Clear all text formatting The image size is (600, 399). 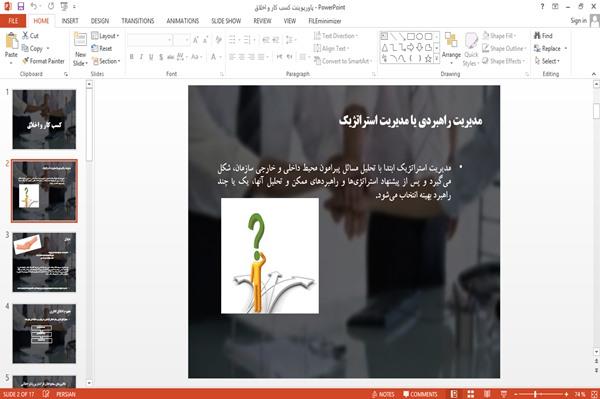point(218,40)
